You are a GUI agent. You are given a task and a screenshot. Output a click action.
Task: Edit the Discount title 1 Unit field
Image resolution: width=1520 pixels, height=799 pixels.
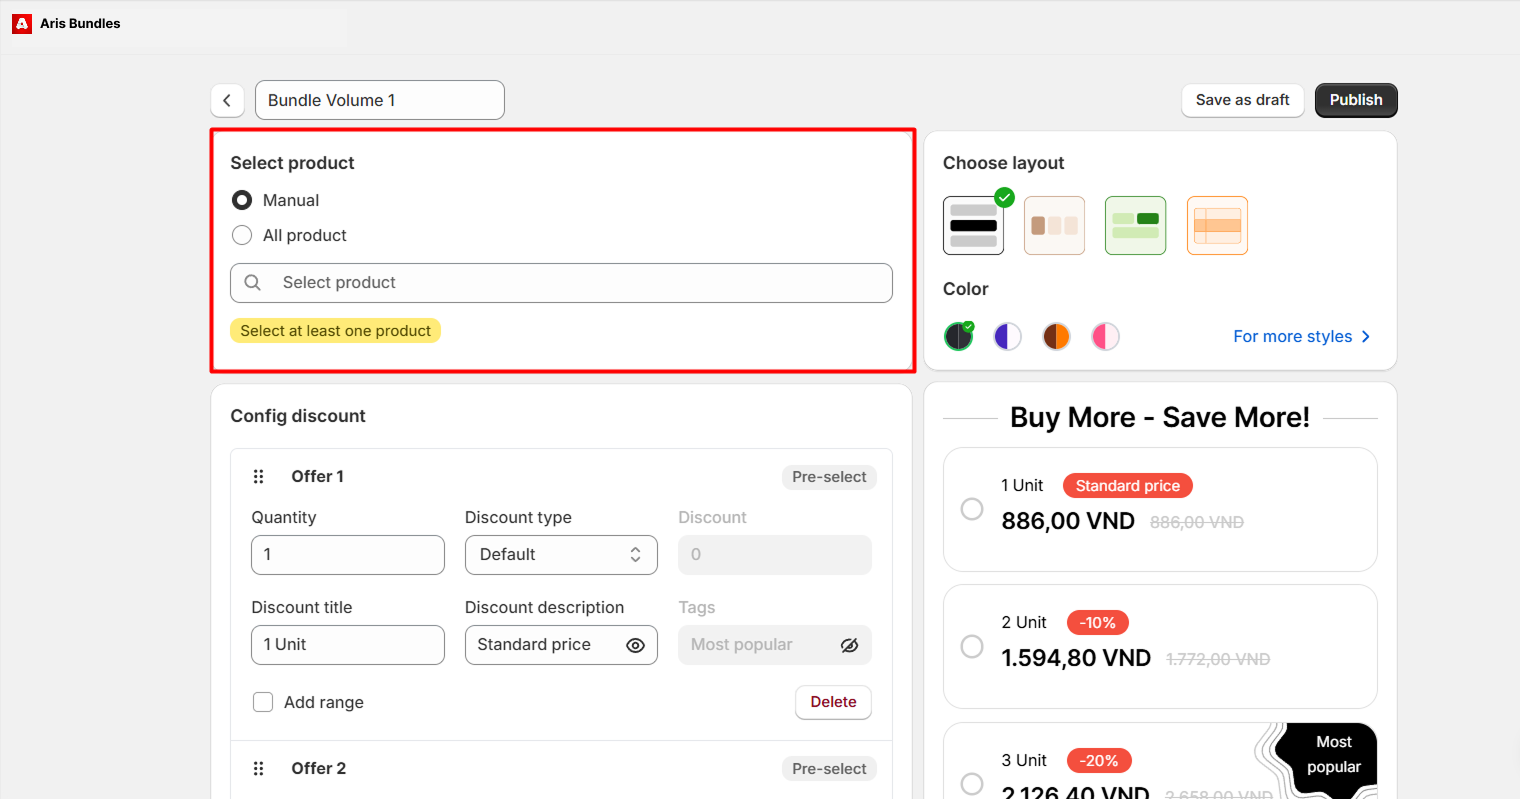pos(348,645)
